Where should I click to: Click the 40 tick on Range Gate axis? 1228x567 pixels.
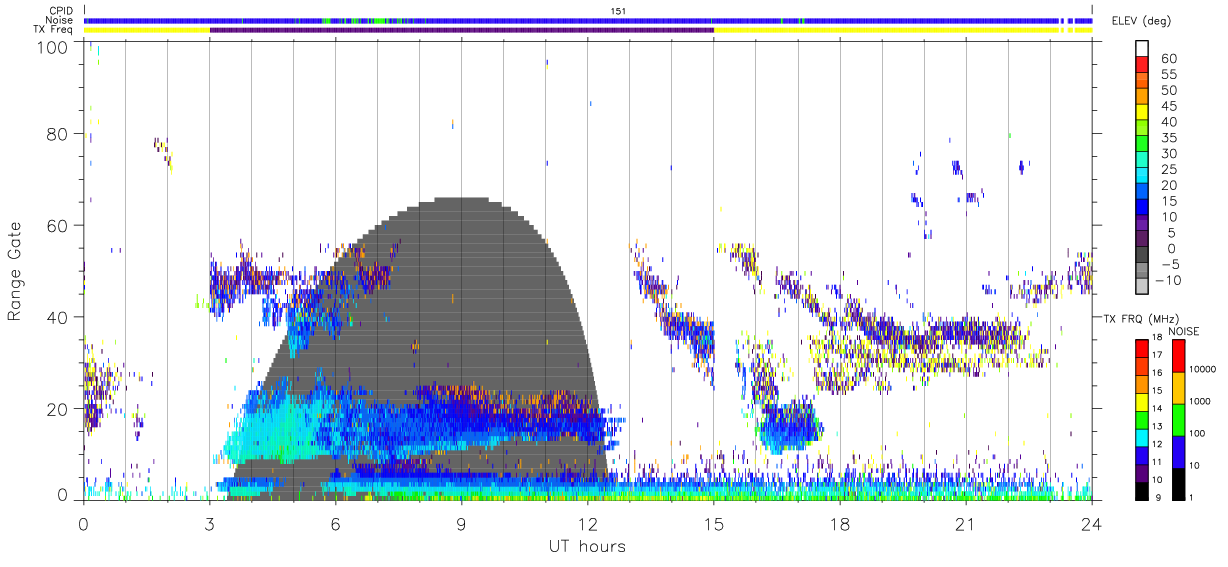tap(59, 317)
